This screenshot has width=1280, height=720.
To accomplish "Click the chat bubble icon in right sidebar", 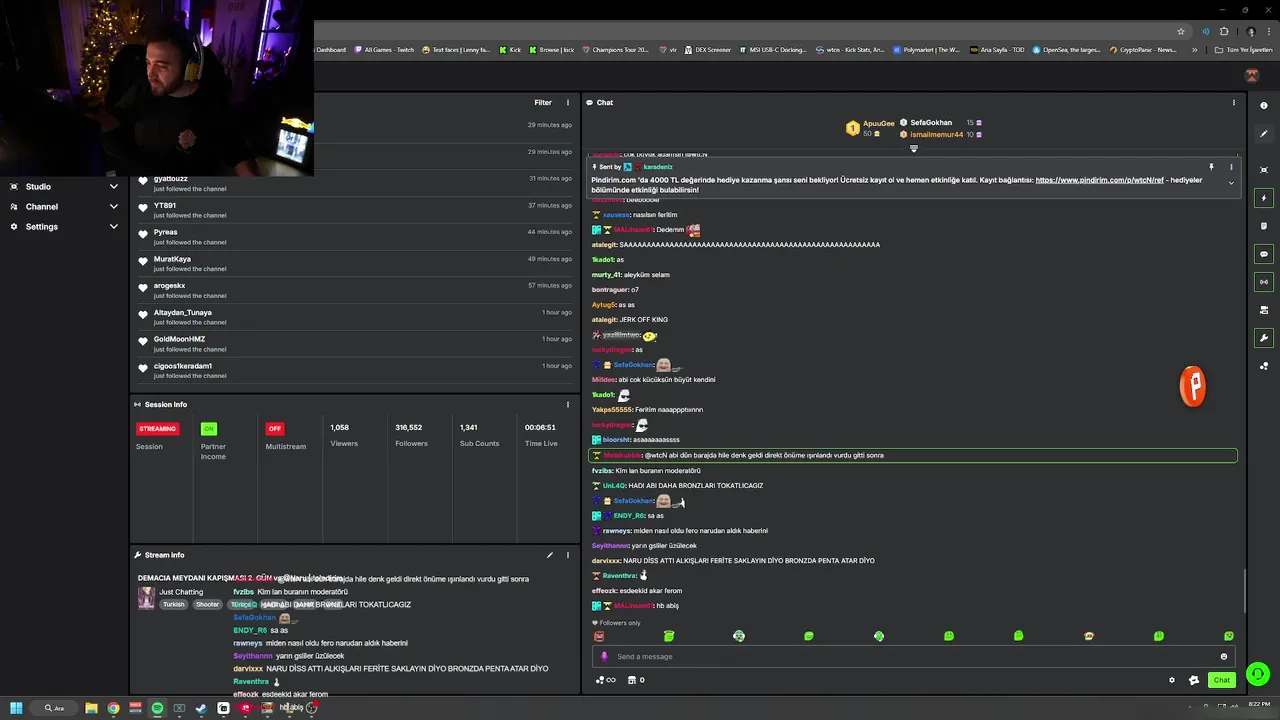I will [x=1264, y=254].
